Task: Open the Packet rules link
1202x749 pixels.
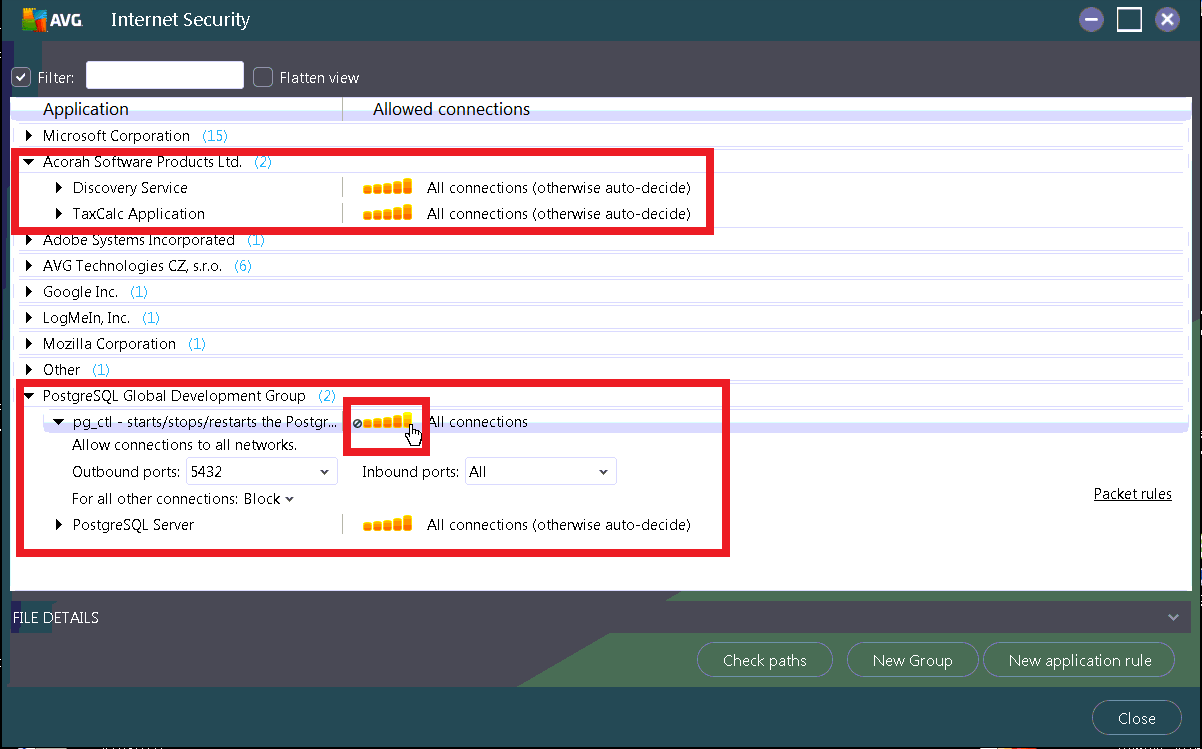Action: click(1132, 493)
